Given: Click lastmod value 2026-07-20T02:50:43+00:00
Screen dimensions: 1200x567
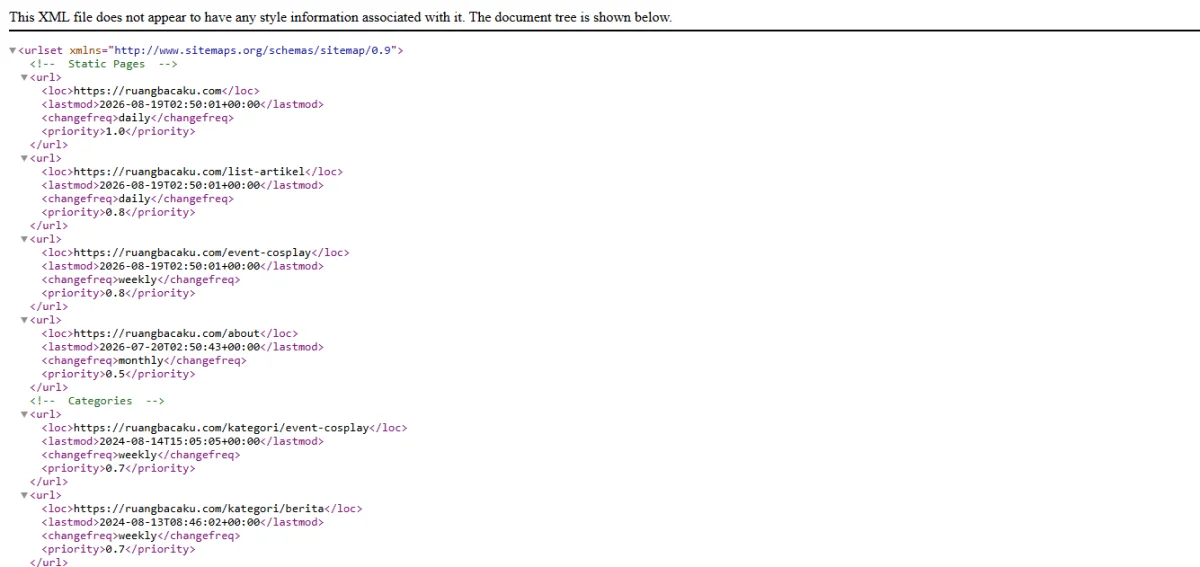Looking at the screenshot, I should point(180,347).
